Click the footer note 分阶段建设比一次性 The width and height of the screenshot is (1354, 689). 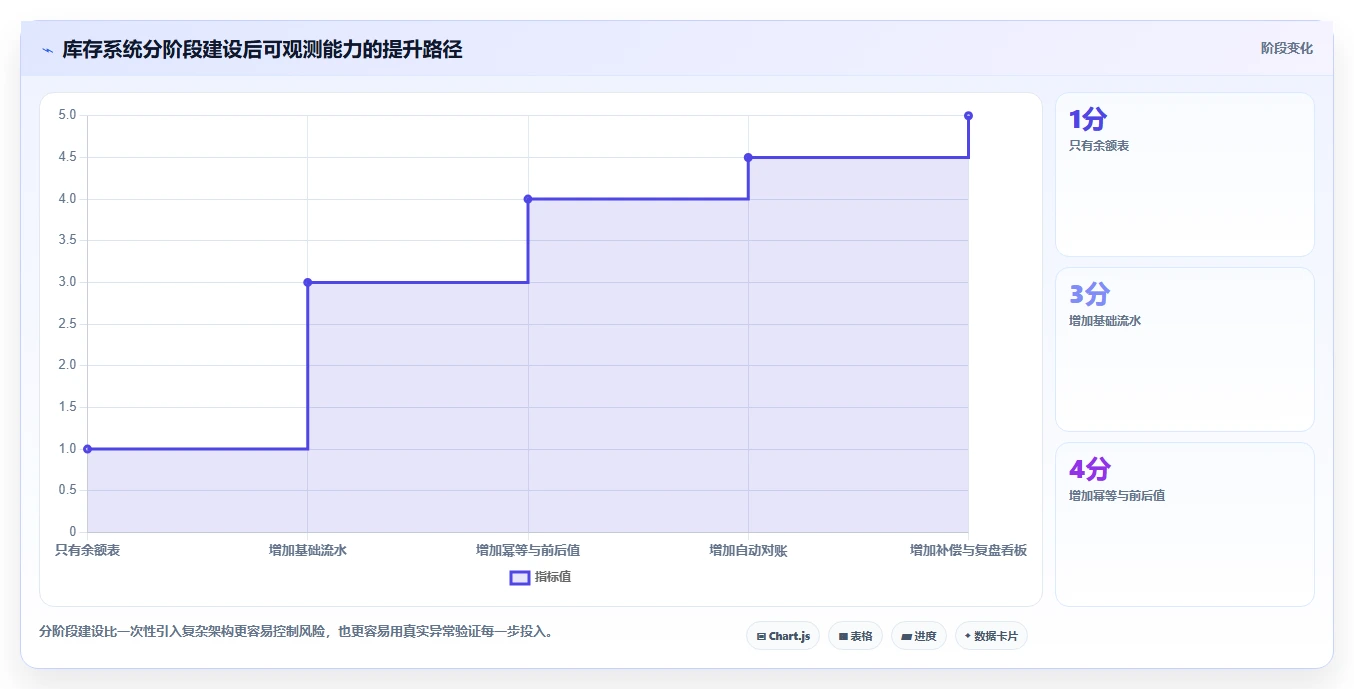(x=296, y=632)
